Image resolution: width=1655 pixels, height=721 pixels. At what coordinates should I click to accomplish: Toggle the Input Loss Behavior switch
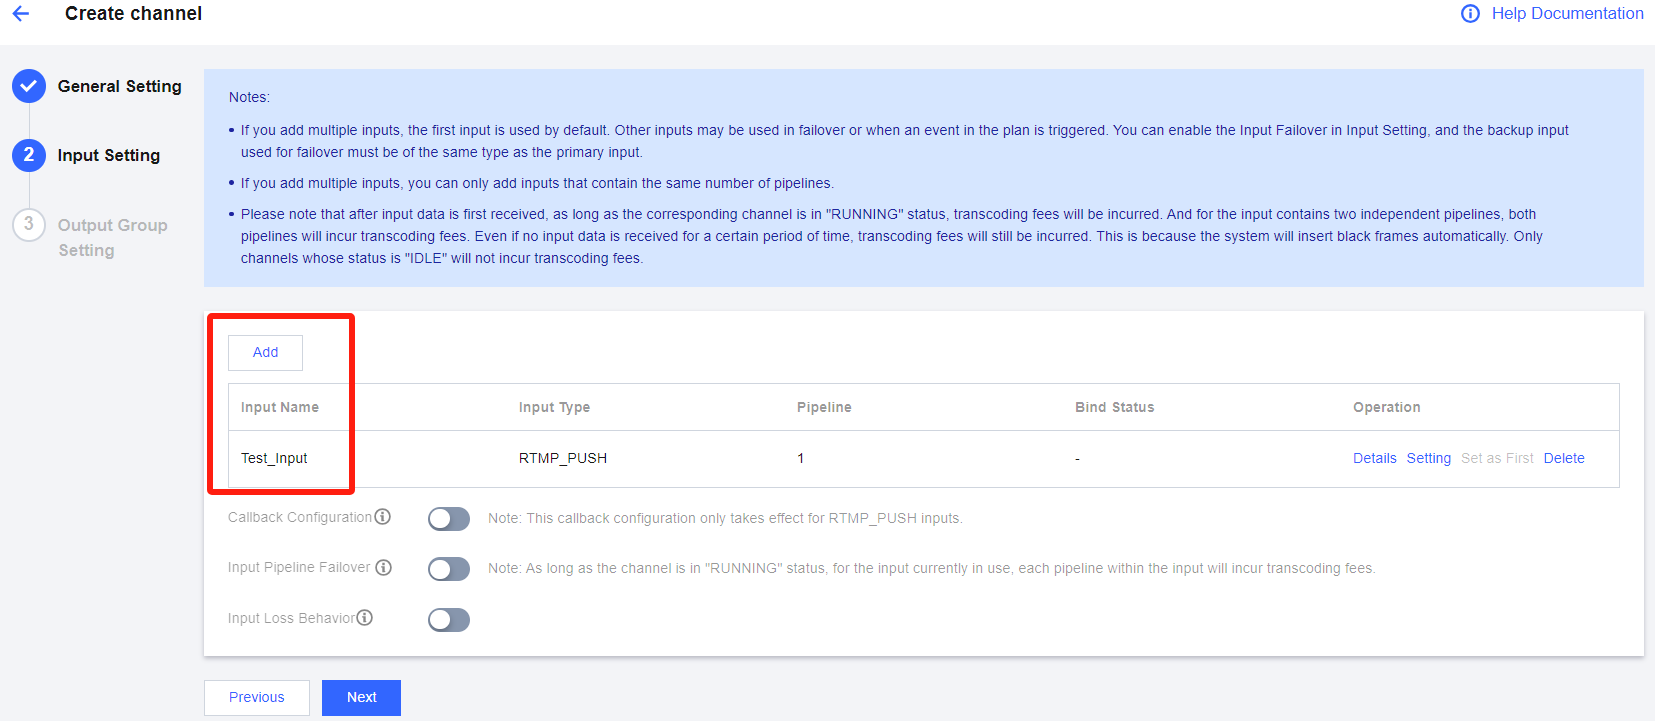(x=449, y=620)
